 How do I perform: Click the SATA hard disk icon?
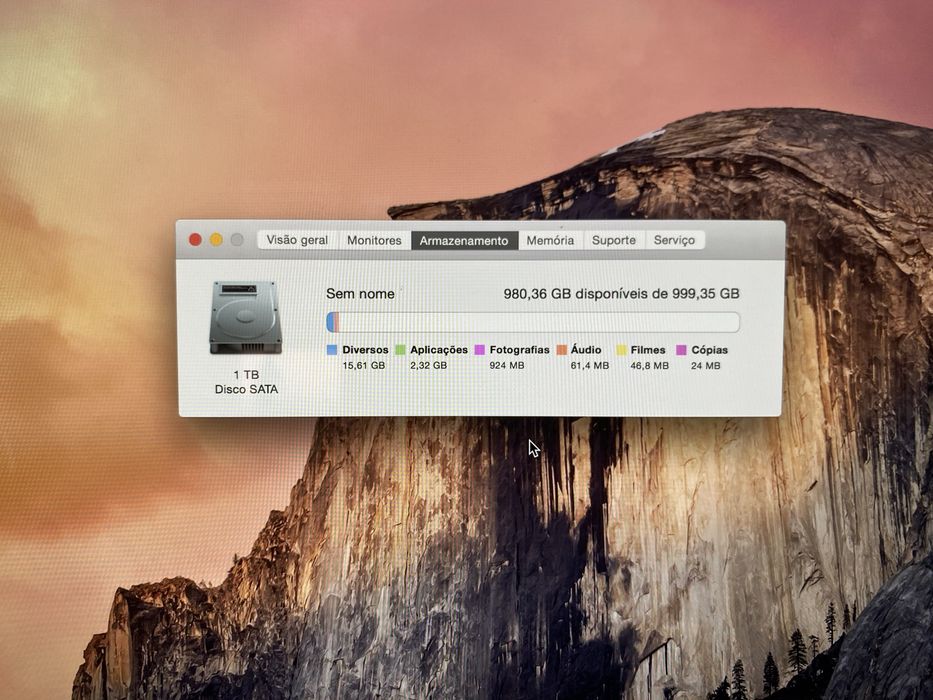click(246, 318)
